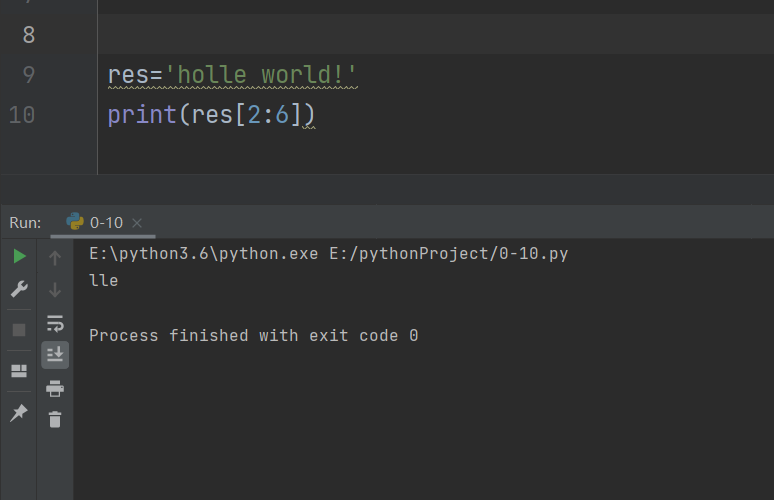The height and width of the screenshot is (500, 774).
Task: Click the down stack trace arrow
Action: pos(55,290)
